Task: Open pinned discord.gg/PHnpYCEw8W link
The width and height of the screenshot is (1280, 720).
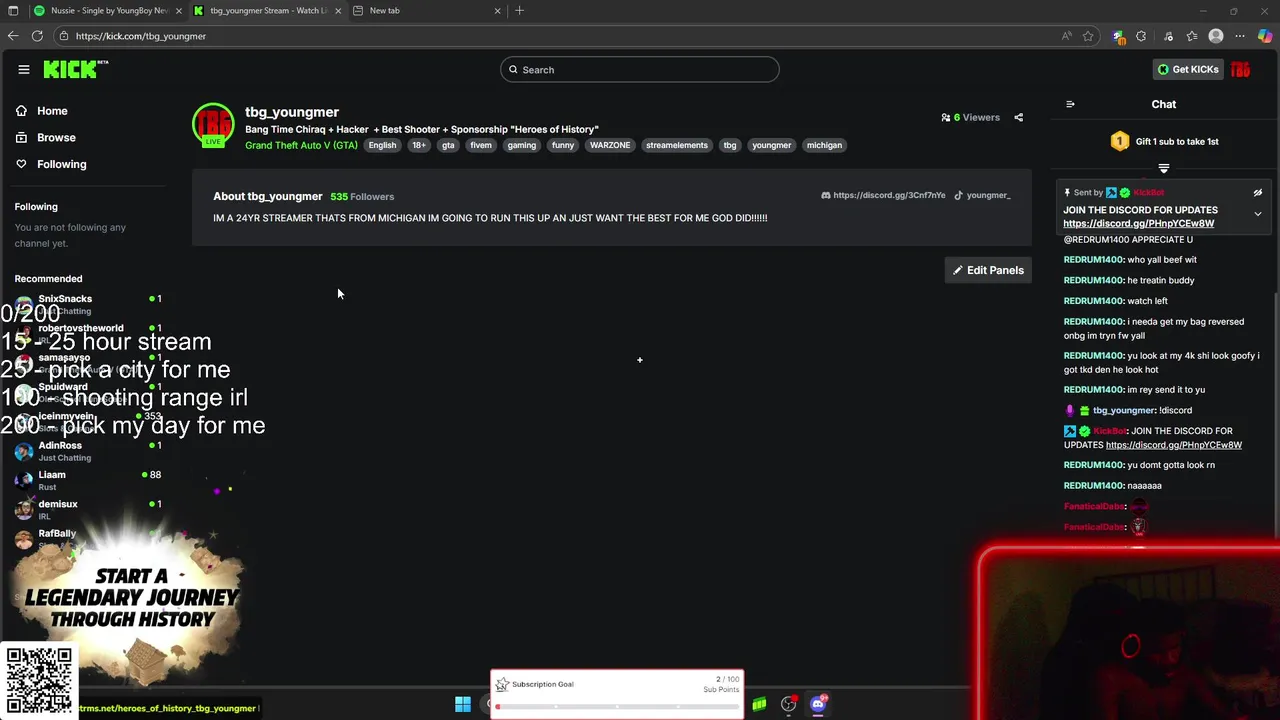Action: coord(1139,223)
